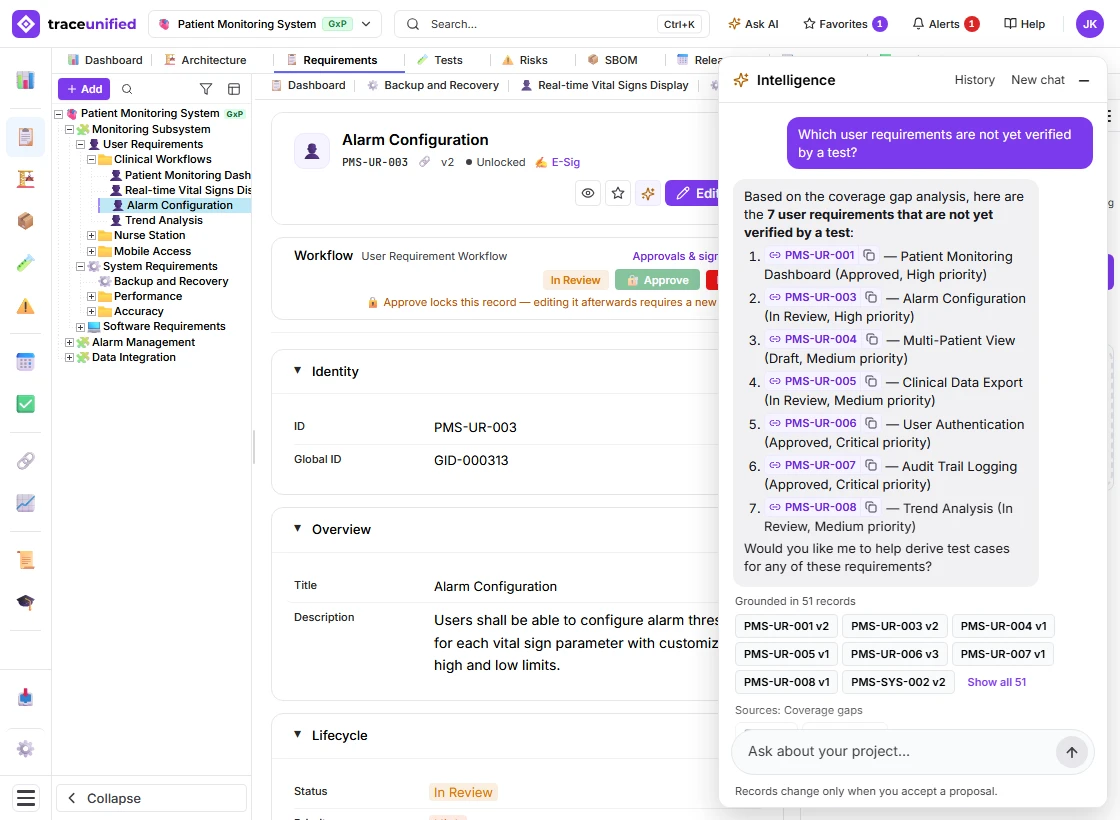Open the Real-time Vital Signs Display sub-tab
Screen dimensions: 1120x820
tap(605, 85)
